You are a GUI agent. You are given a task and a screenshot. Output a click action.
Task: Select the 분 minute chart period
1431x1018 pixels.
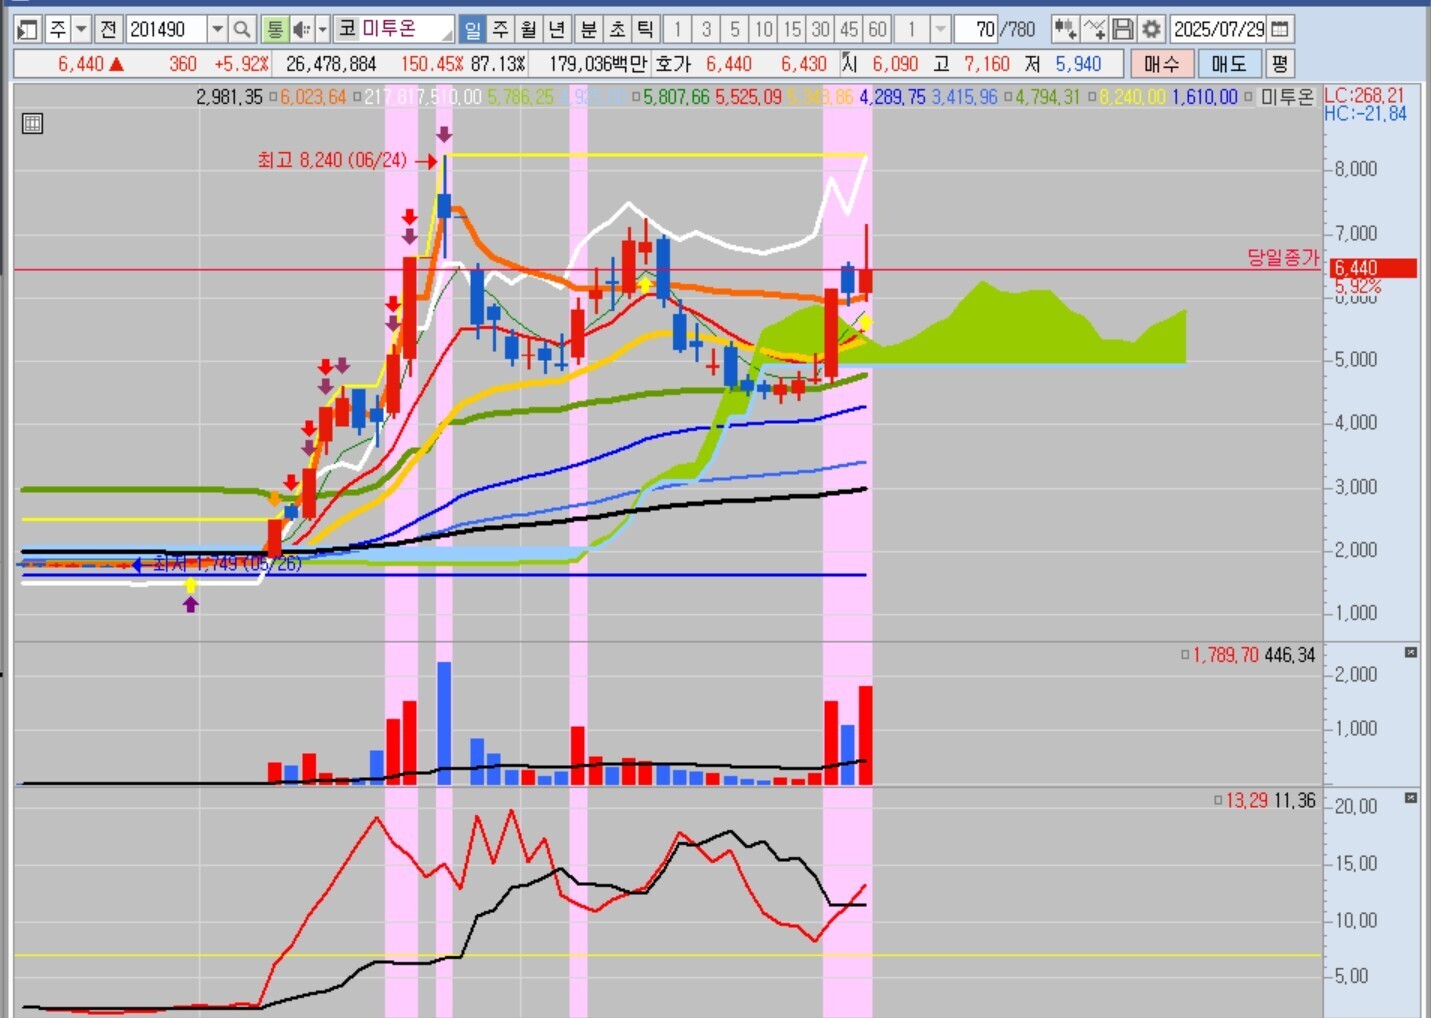coord(588,29)
